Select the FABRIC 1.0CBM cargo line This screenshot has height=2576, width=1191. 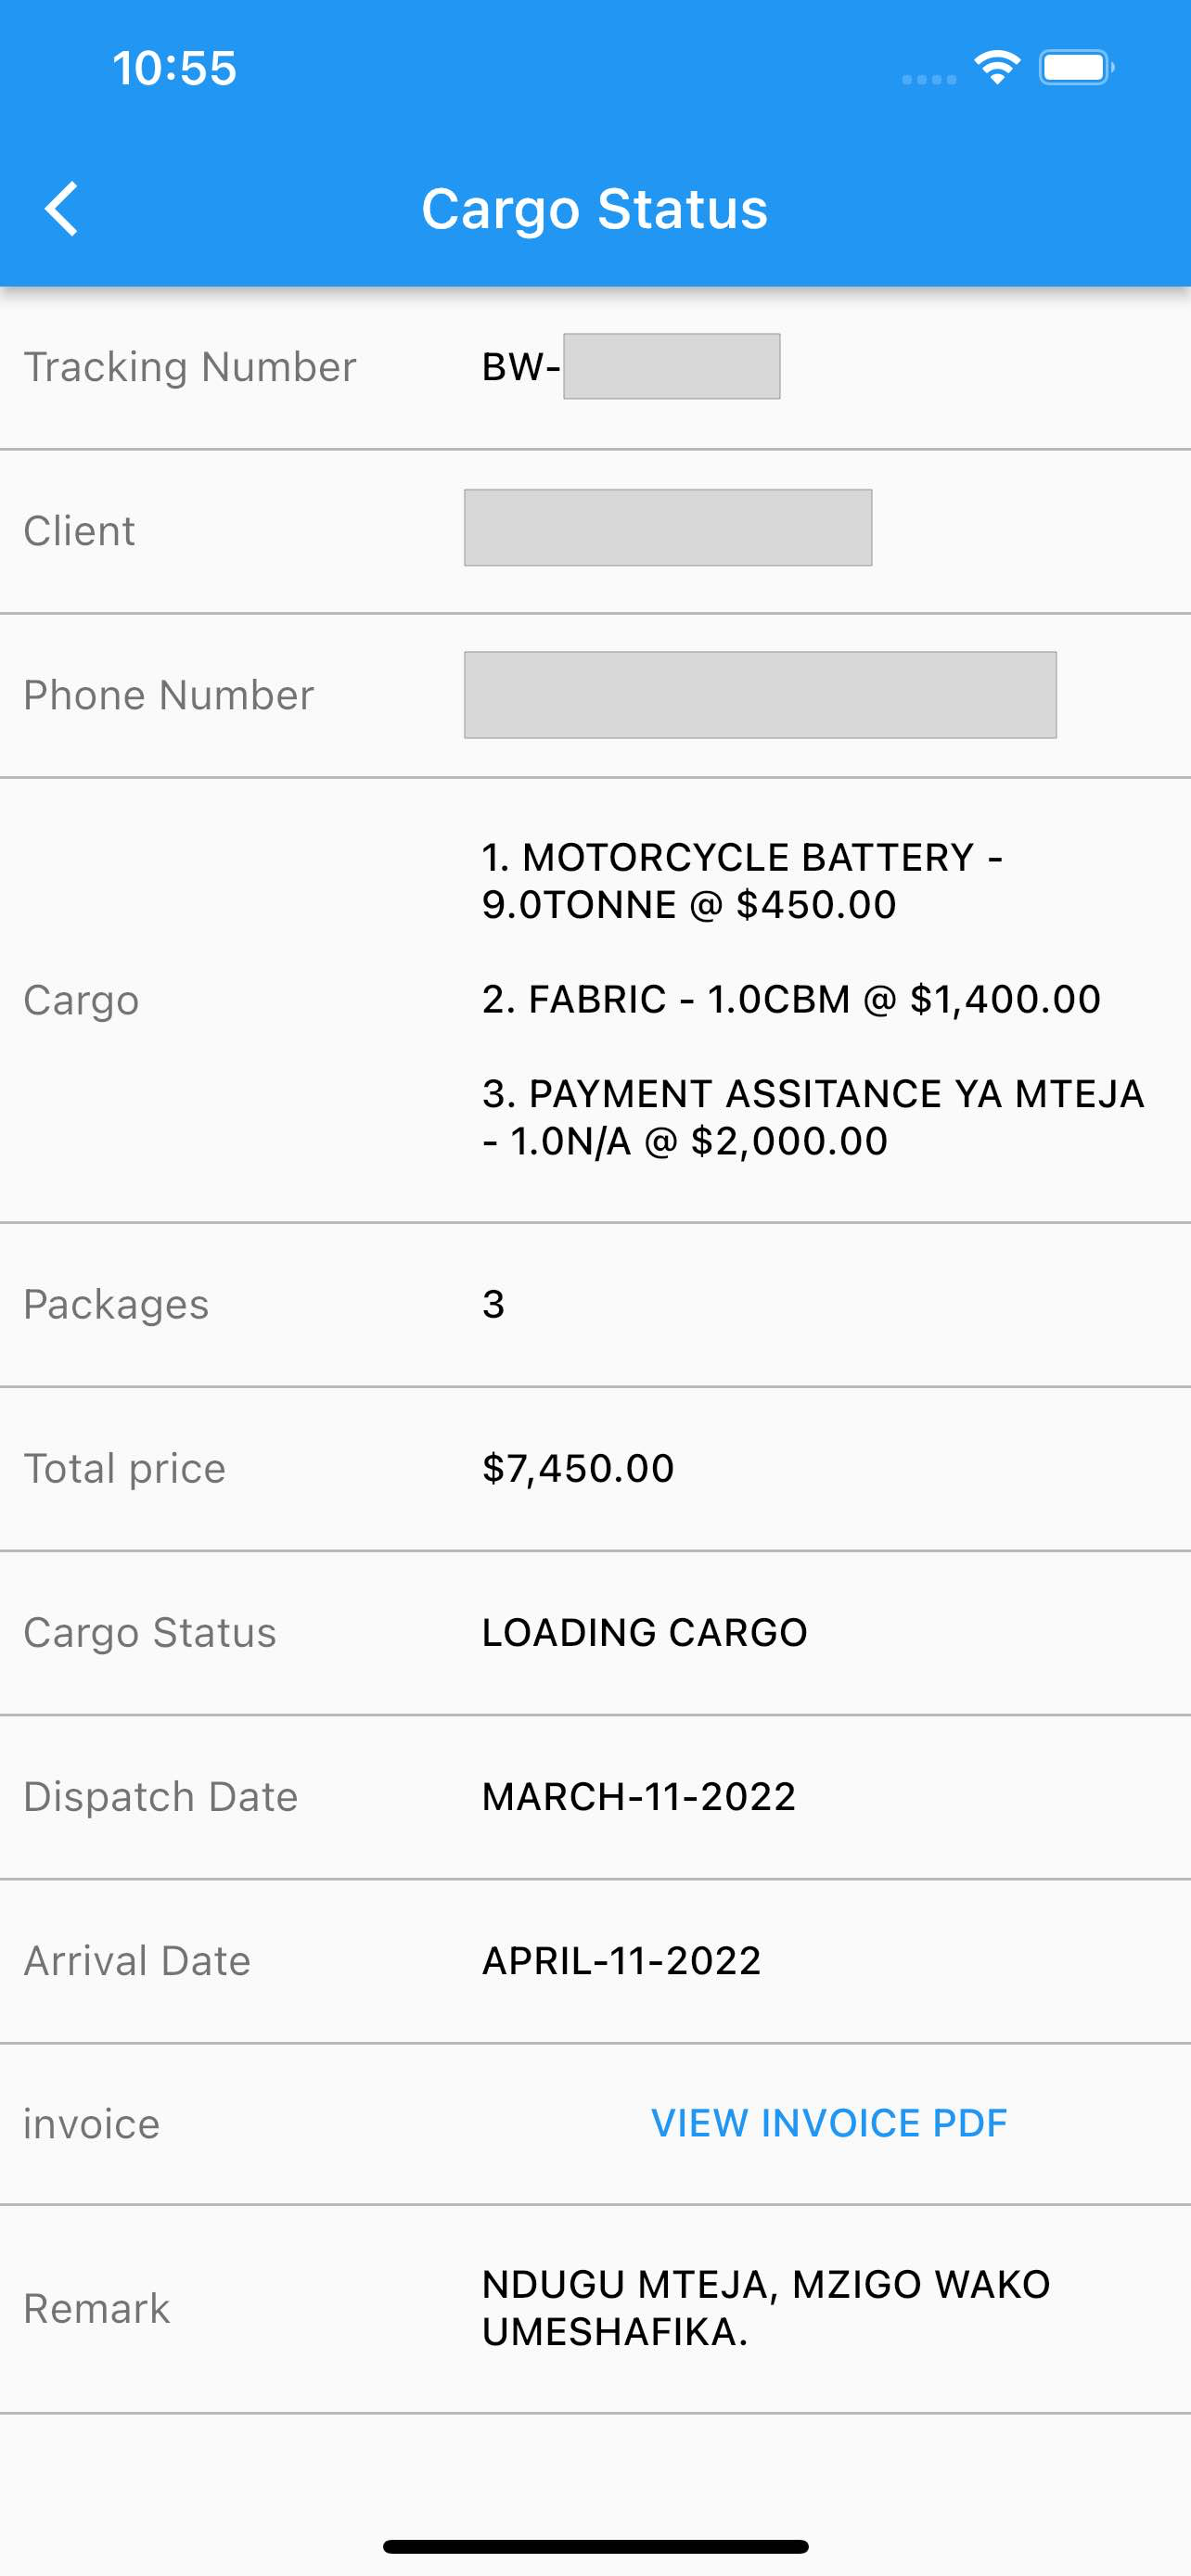(x=791, y=999)
